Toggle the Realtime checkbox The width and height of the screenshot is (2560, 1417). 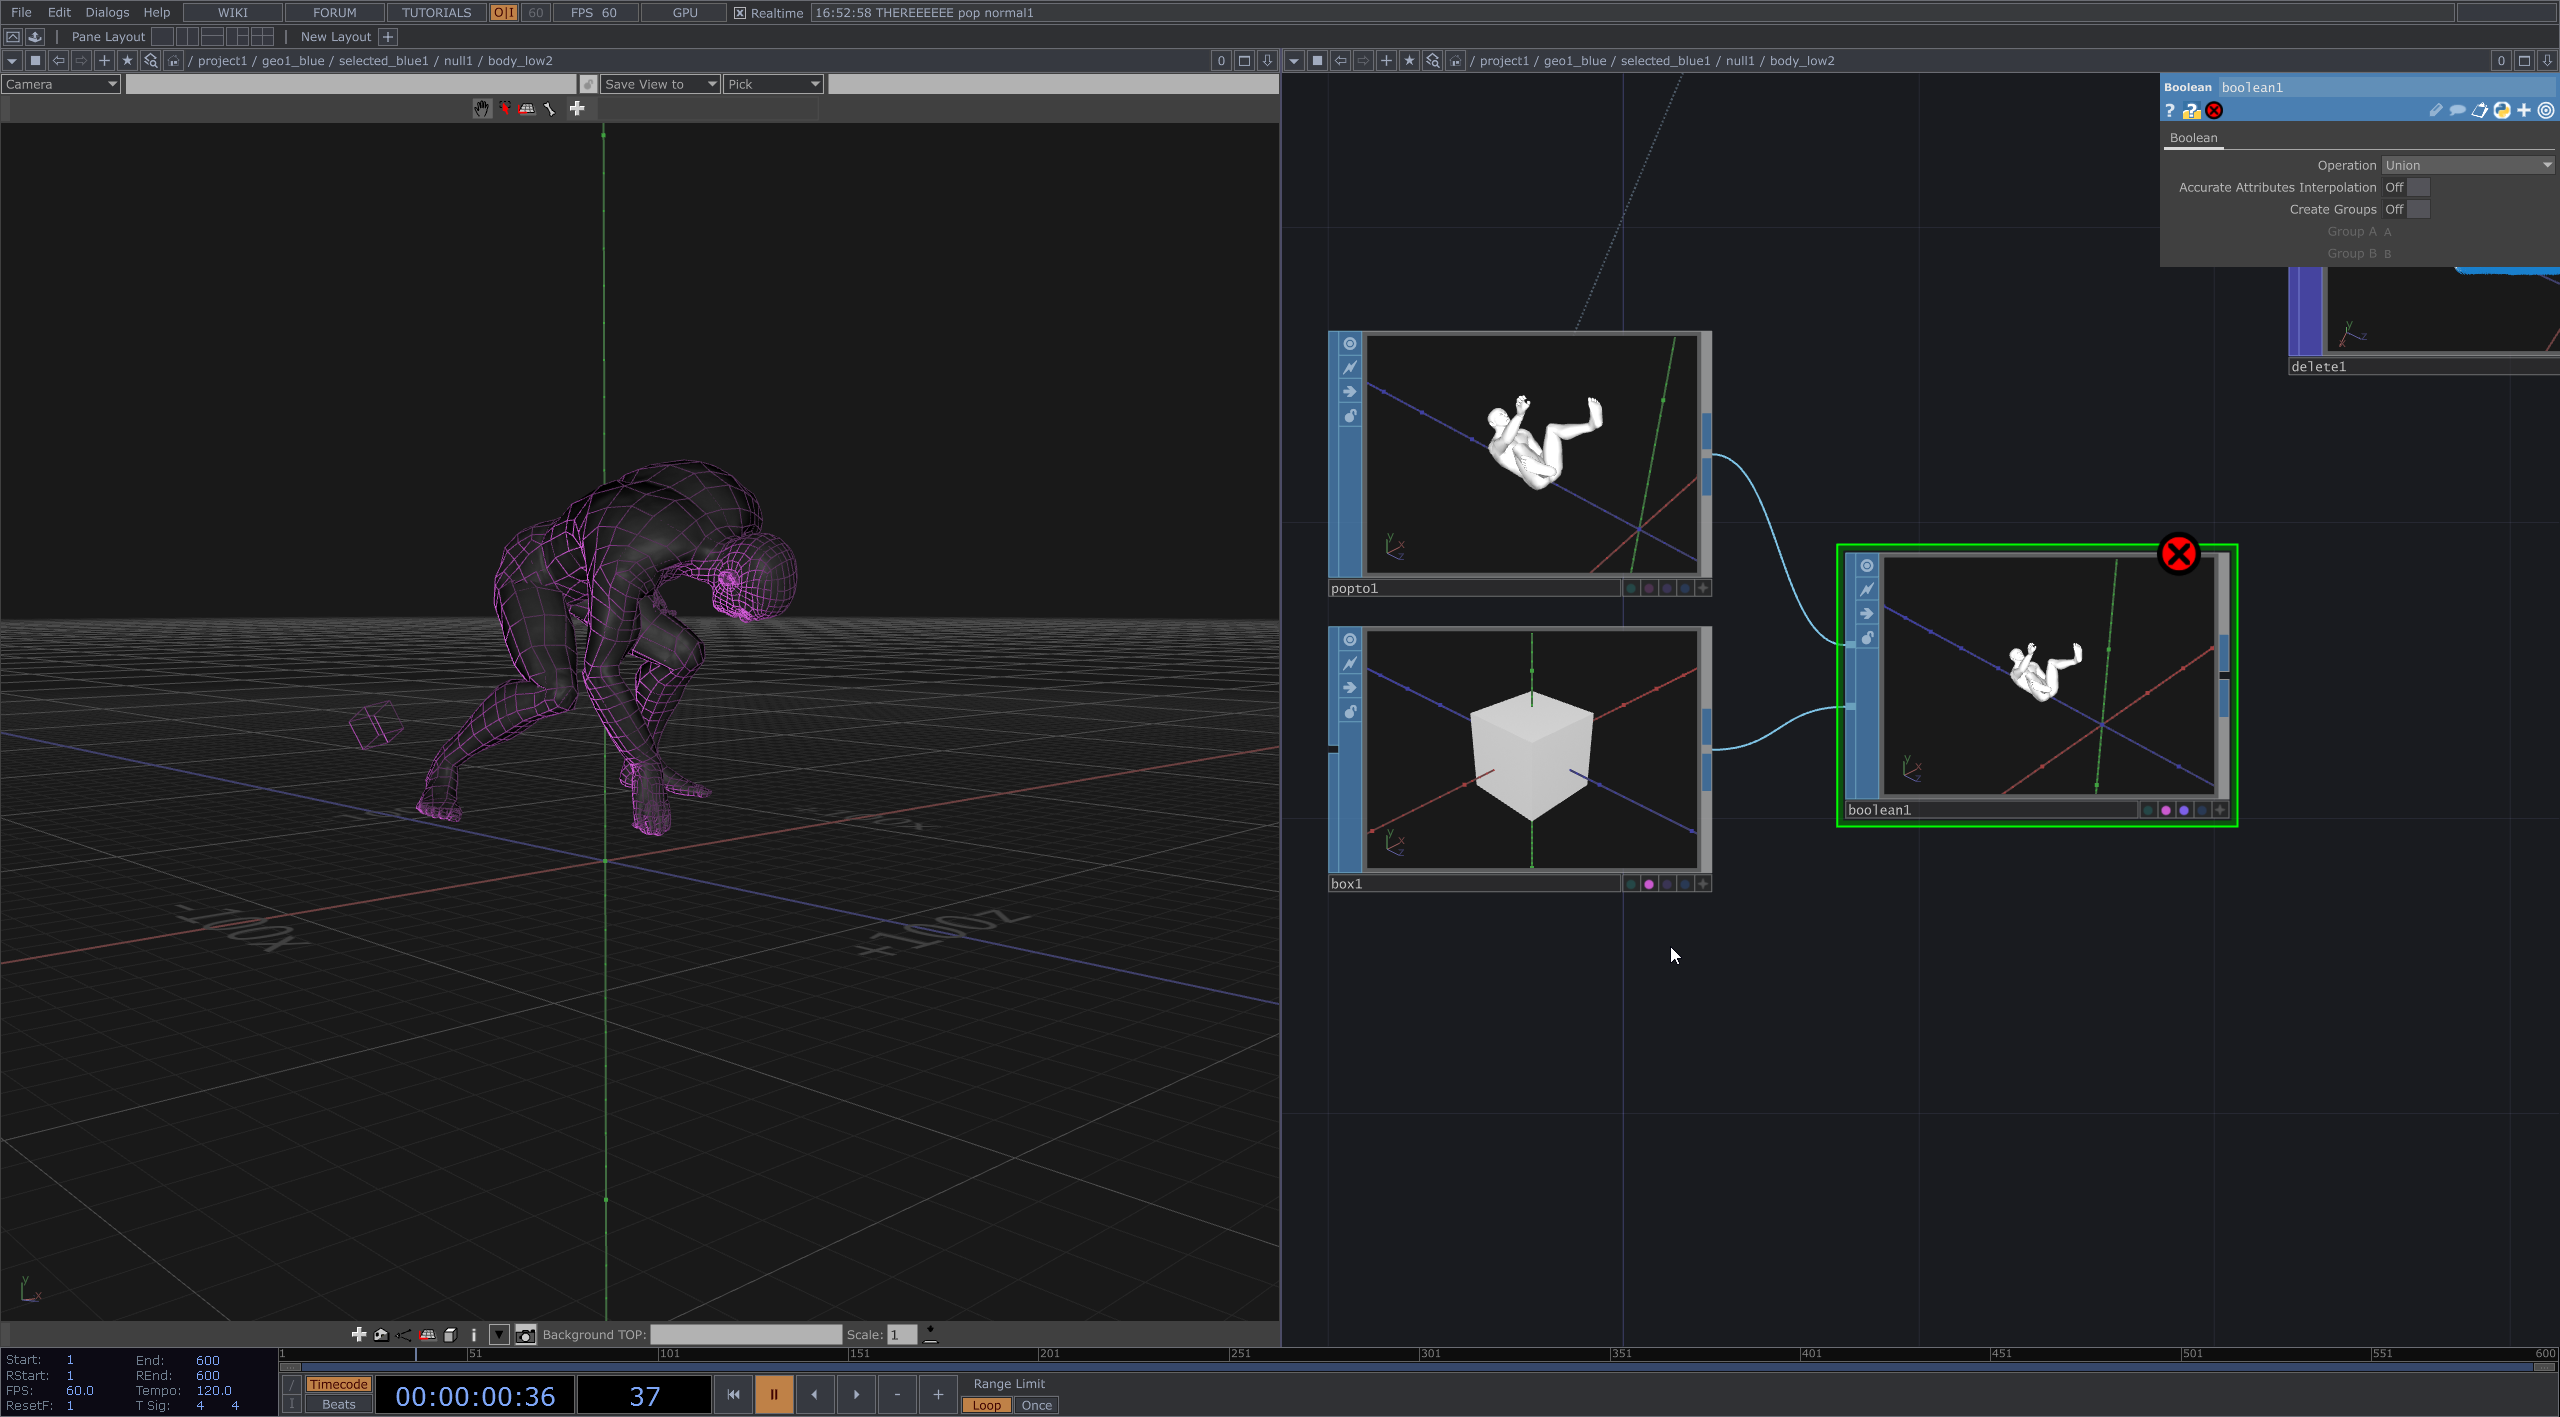740,13
